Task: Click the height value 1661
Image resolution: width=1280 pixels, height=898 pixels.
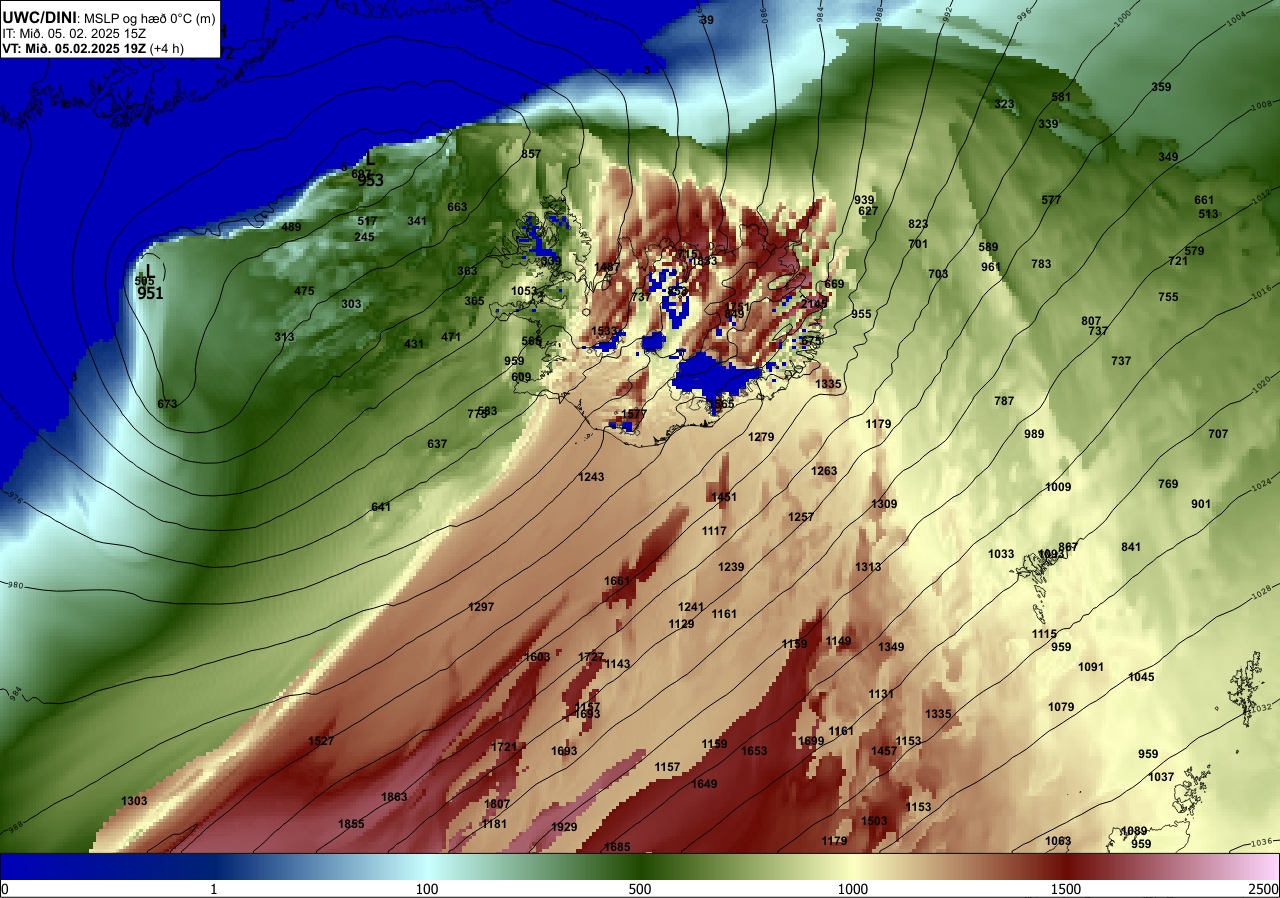Action: coord(617,581)
